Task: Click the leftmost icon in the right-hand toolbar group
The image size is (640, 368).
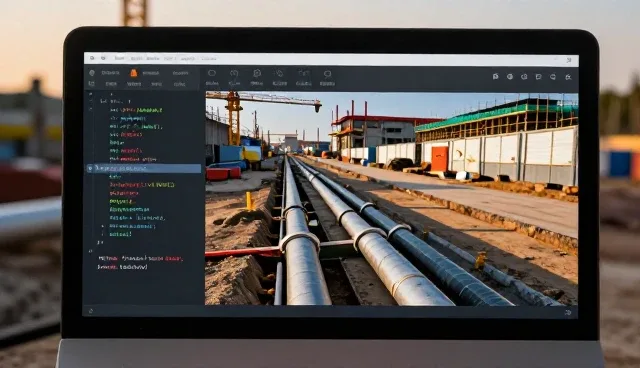Action: click(x=496, y=76)
